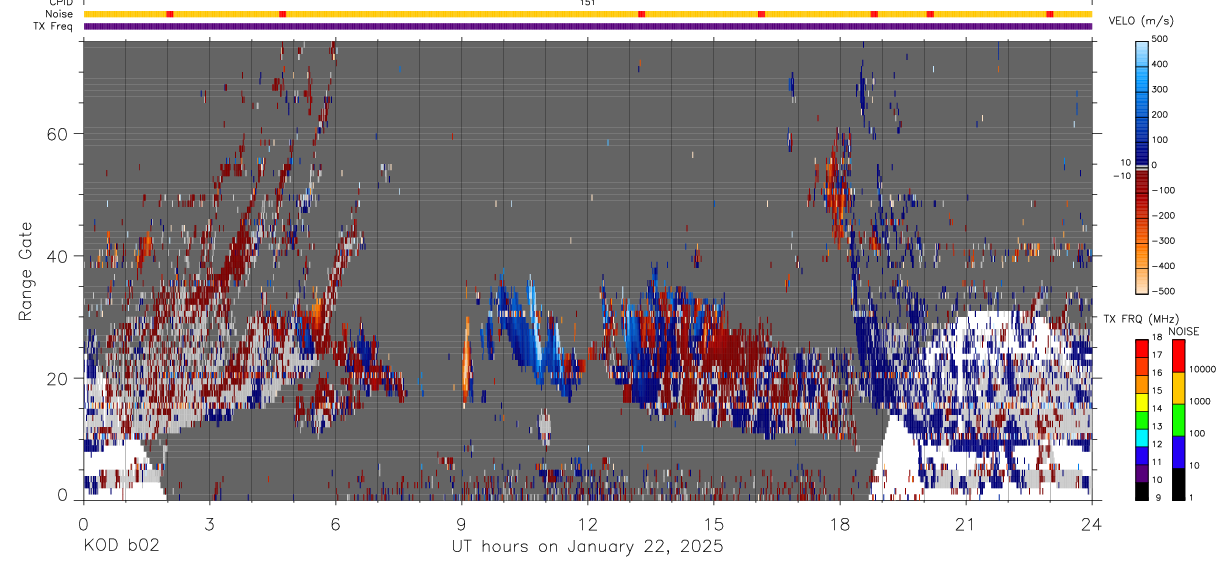1228x567 pixels.
Task: Click the '−300' label on the velocity colorbar
Action: coord(1164,241)
